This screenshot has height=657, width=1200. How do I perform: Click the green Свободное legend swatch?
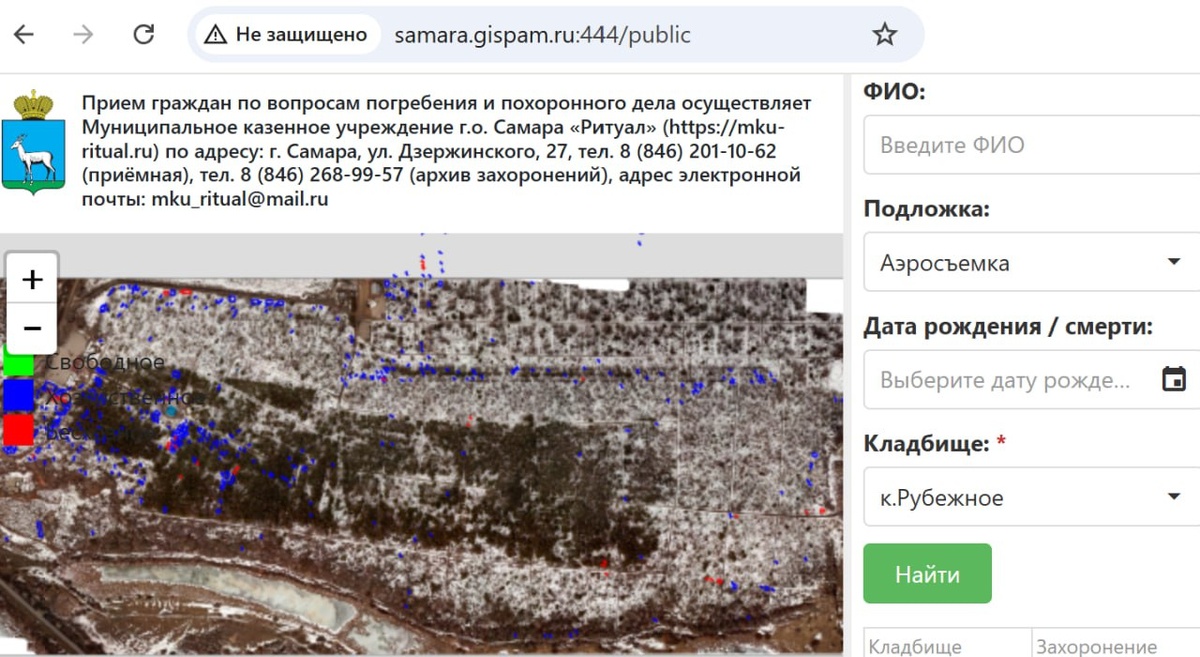click(x=19, y=361)
